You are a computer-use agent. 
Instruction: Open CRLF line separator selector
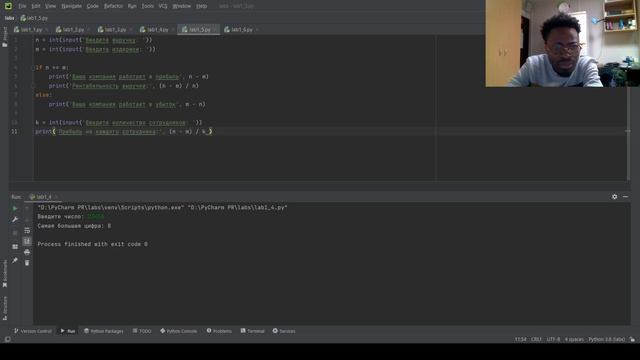tap(536, 339)
